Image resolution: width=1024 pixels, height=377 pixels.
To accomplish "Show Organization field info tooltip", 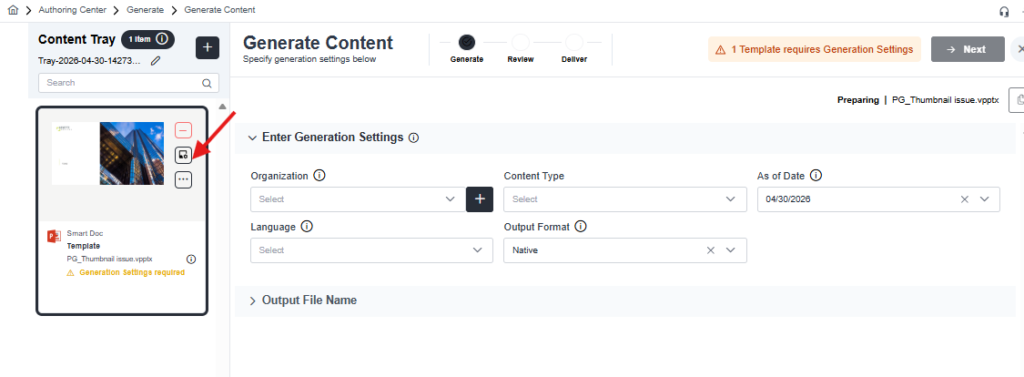I will [x=319, y=176].
